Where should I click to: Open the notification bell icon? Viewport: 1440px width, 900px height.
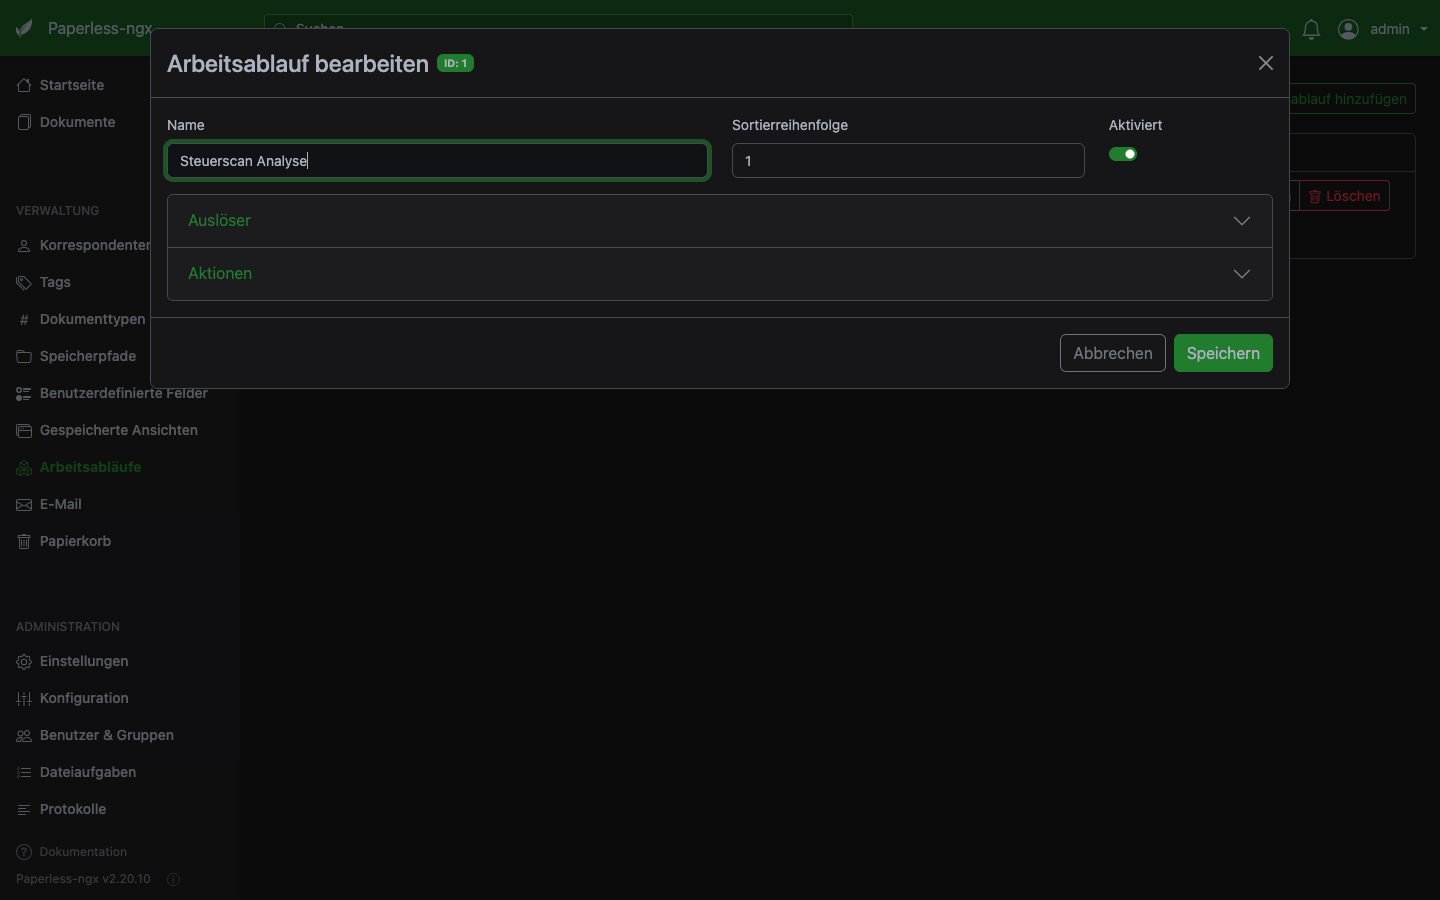pos(1311,29)
